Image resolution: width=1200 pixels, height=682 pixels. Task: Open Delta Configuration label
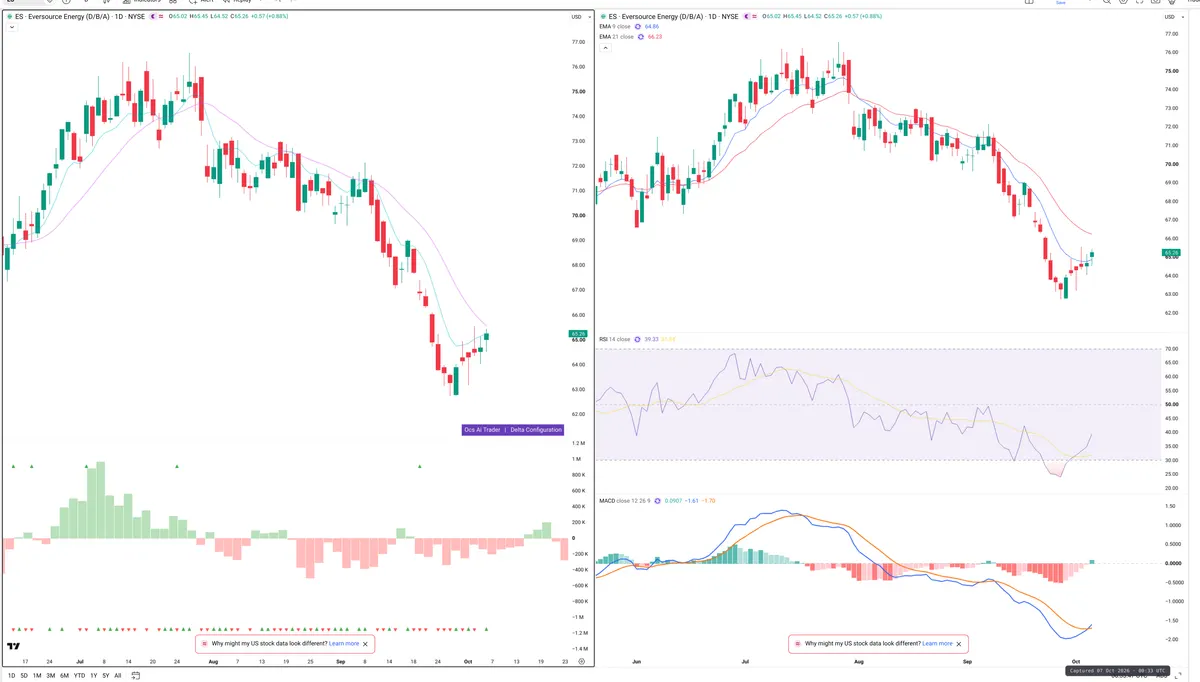pyautogui.click(x=536, y=430)
